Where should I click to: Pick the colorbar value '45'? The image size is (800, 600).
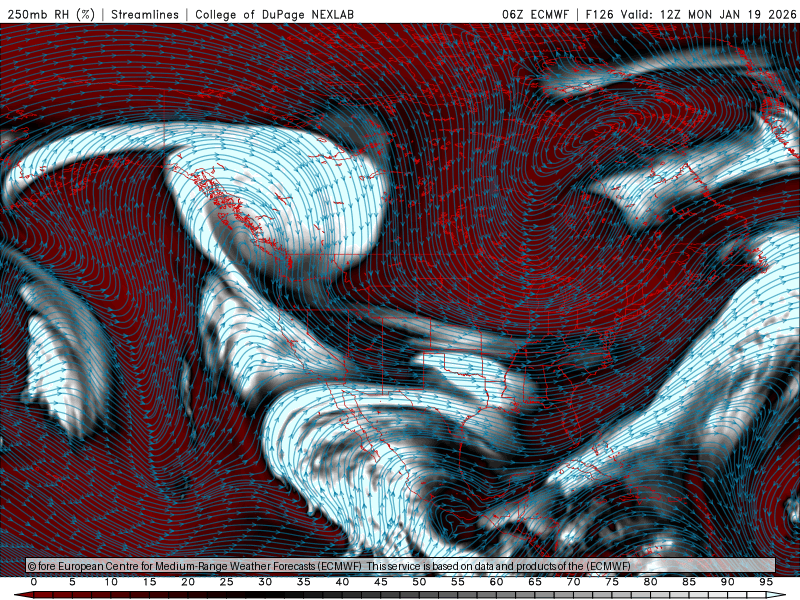[381, 582]
